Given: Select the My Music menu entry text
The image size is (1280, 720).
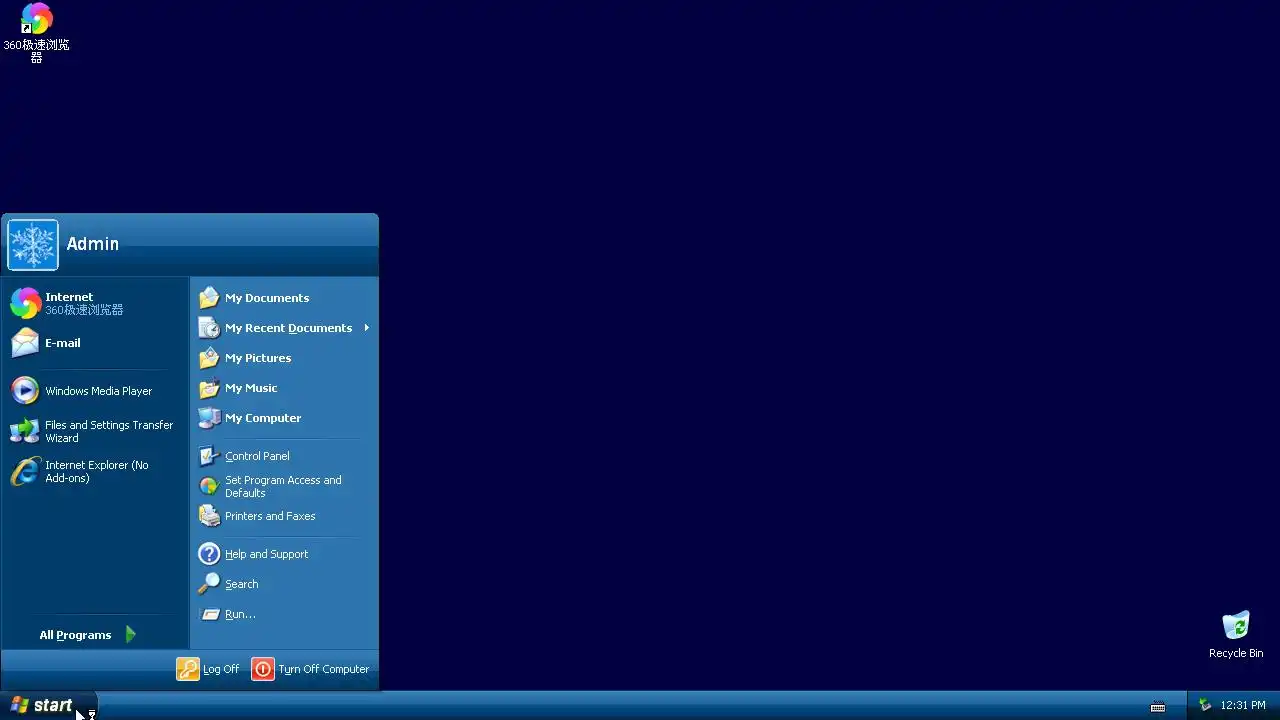Looking at the screenshot, I should click(251, 388).
